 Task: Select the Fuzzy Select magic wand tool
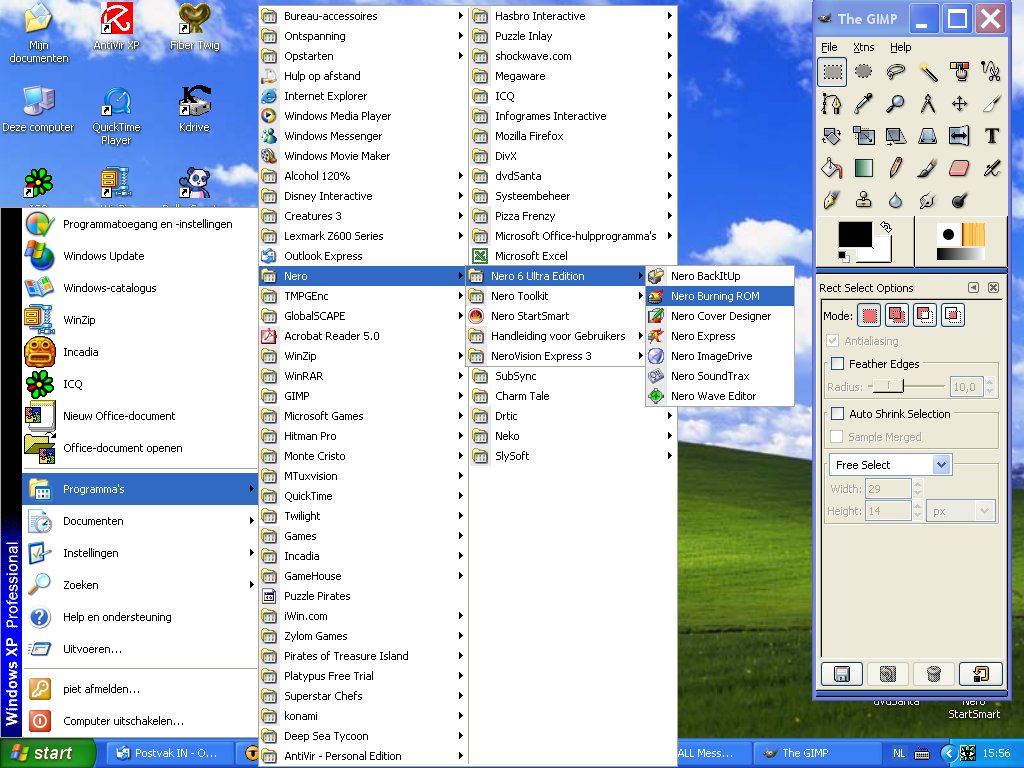(928, 71)
